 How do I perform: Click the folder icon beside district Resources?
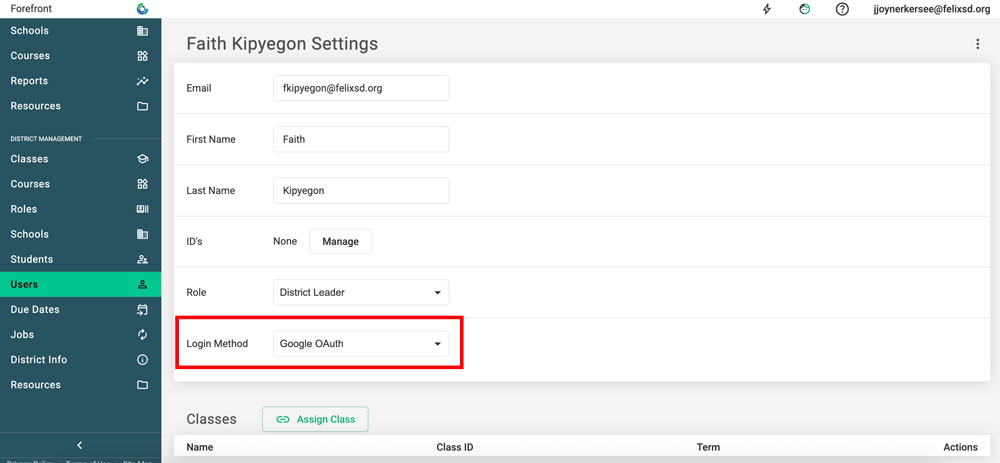(x=142, y=385)
